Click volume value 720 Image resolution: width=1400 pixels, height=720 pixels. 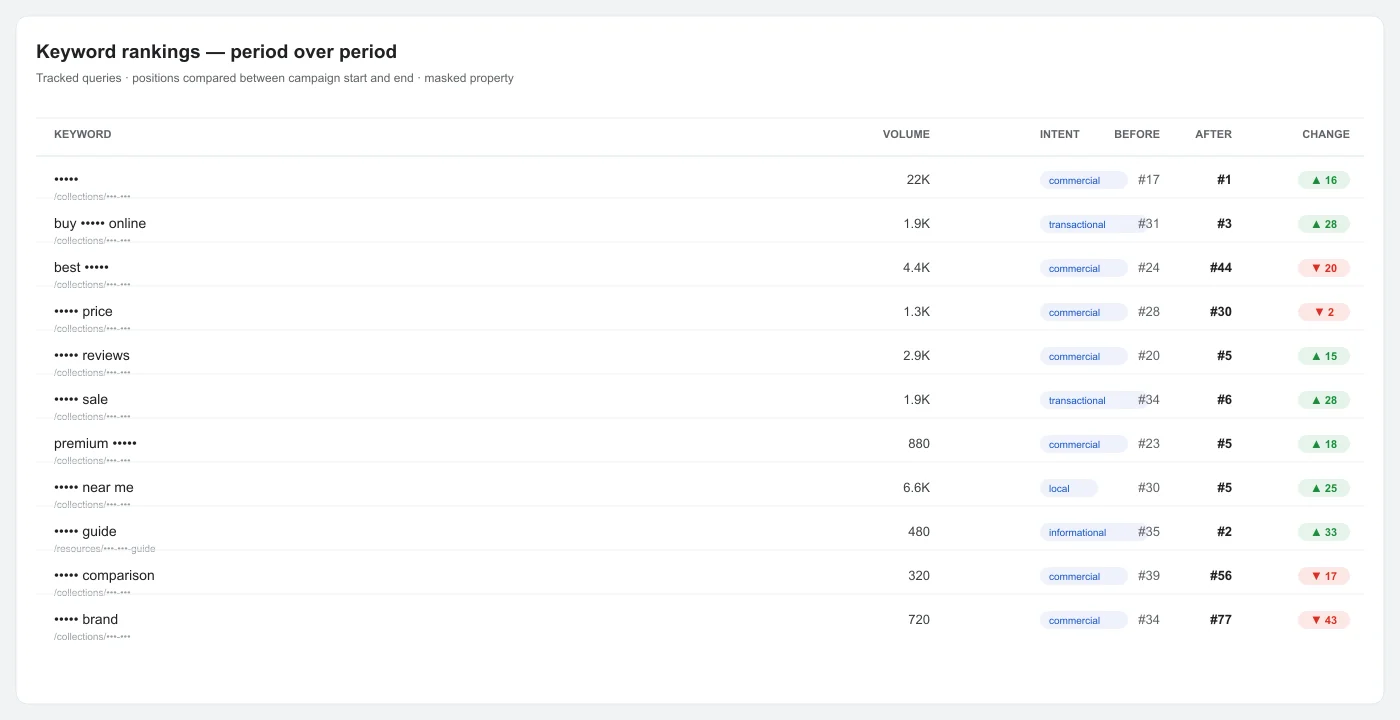919,620
